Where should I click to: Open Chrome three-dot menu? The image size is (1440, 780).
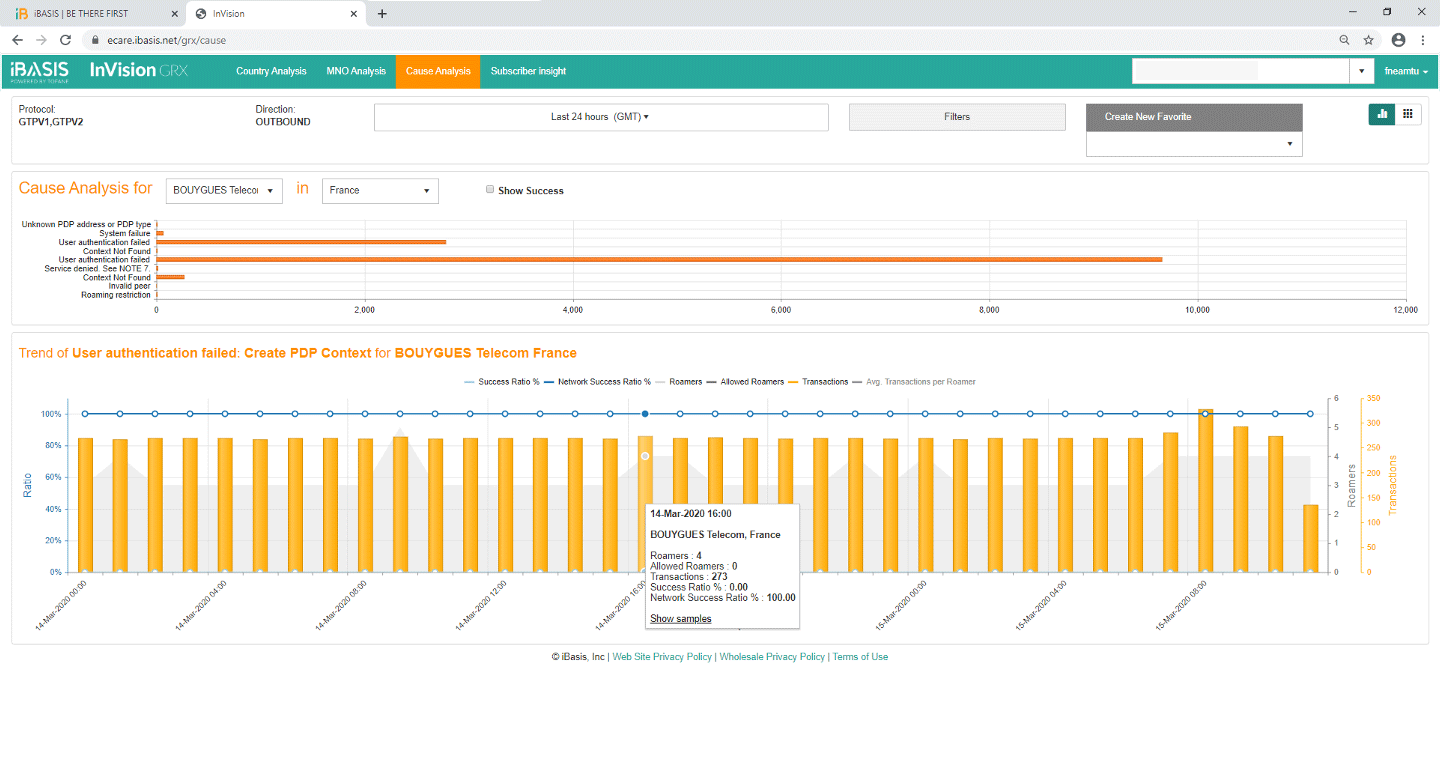[x=1422, y=40]
